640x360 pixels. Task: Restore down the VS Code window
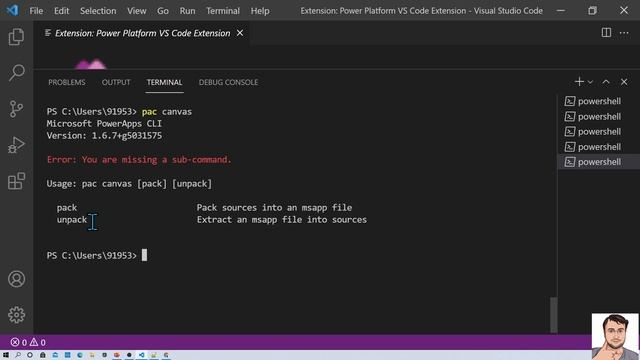point(592,11)
